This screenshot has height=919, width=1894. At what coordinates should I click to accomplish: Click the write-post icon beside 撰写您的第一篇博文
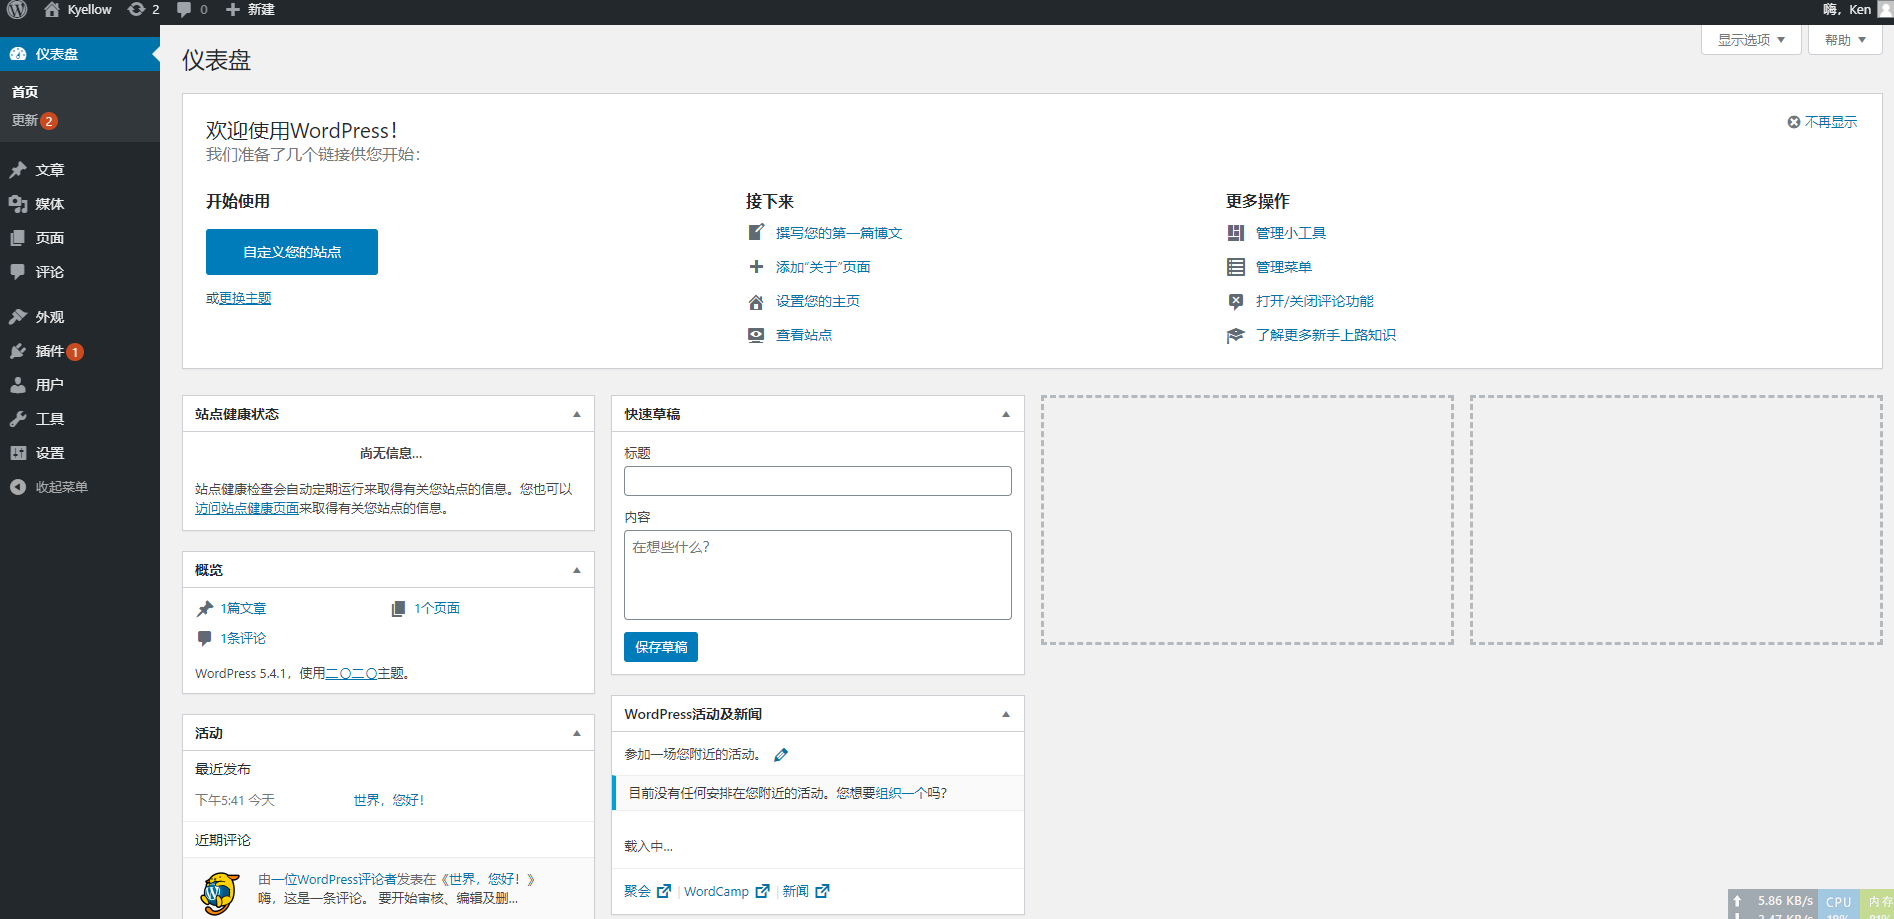pos(756,233)
